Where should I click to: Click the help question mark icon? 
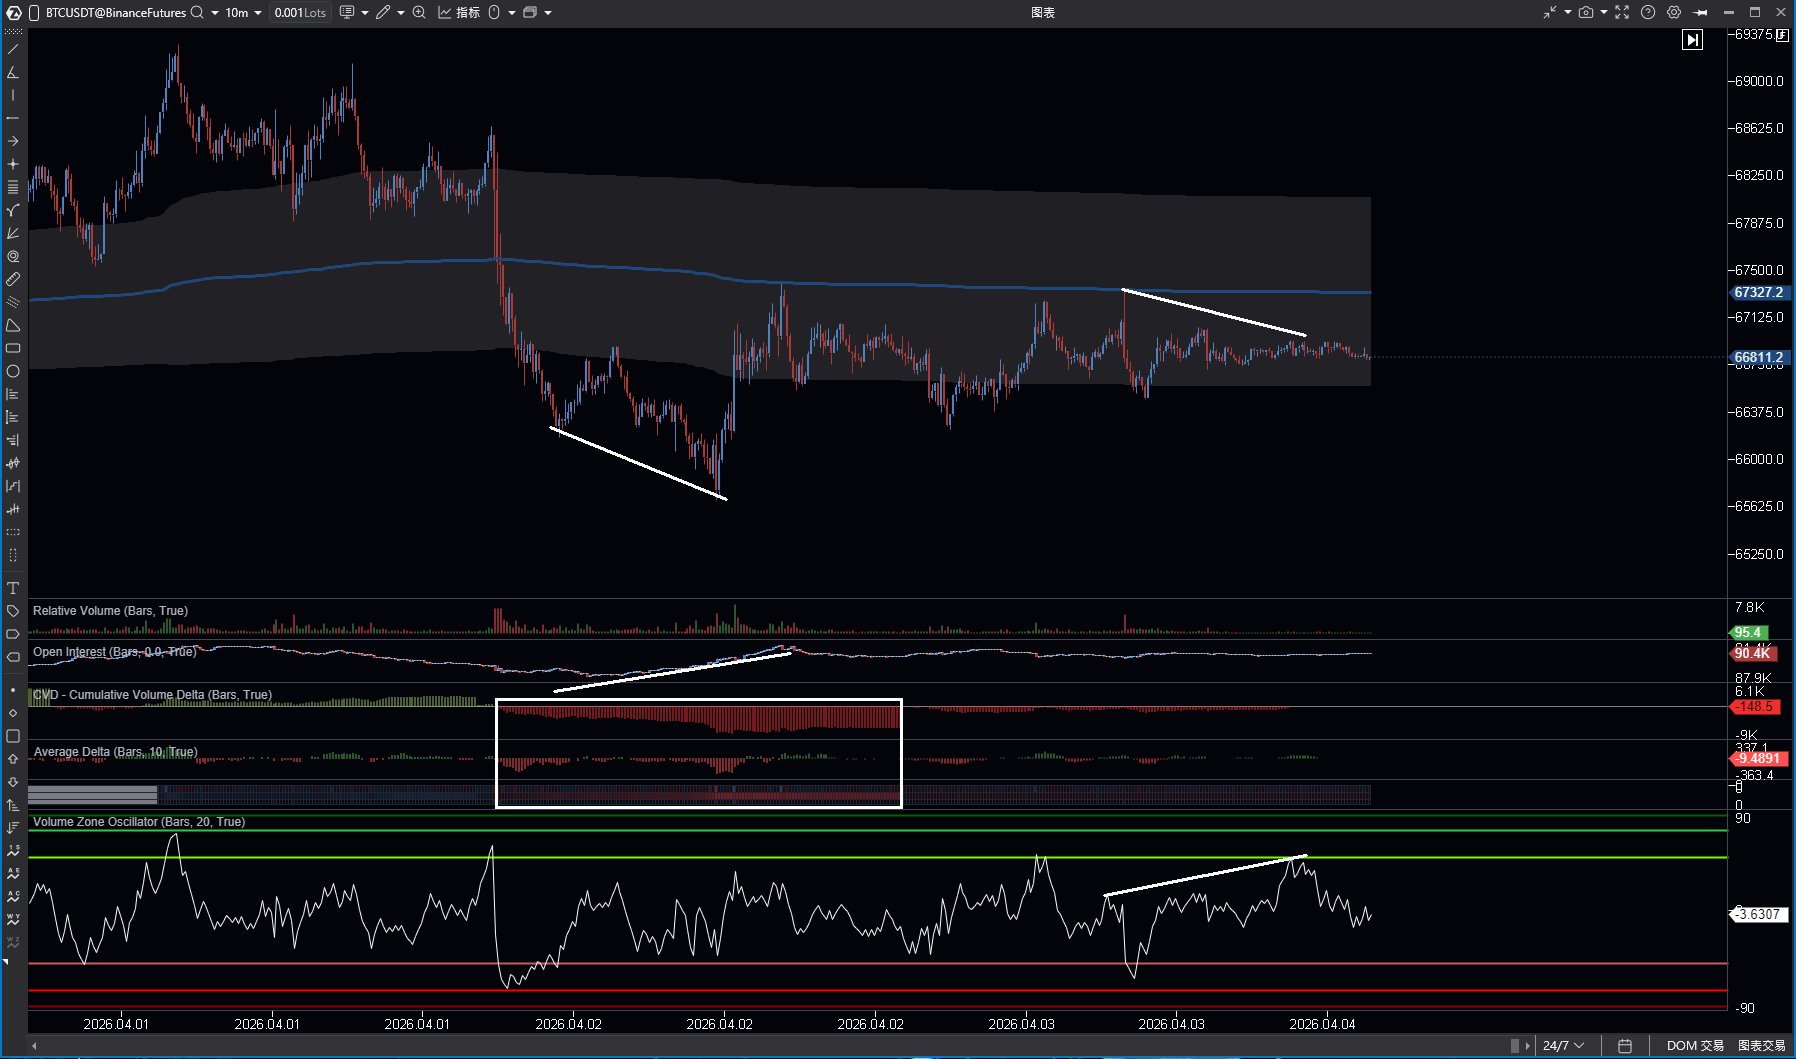1648,12
